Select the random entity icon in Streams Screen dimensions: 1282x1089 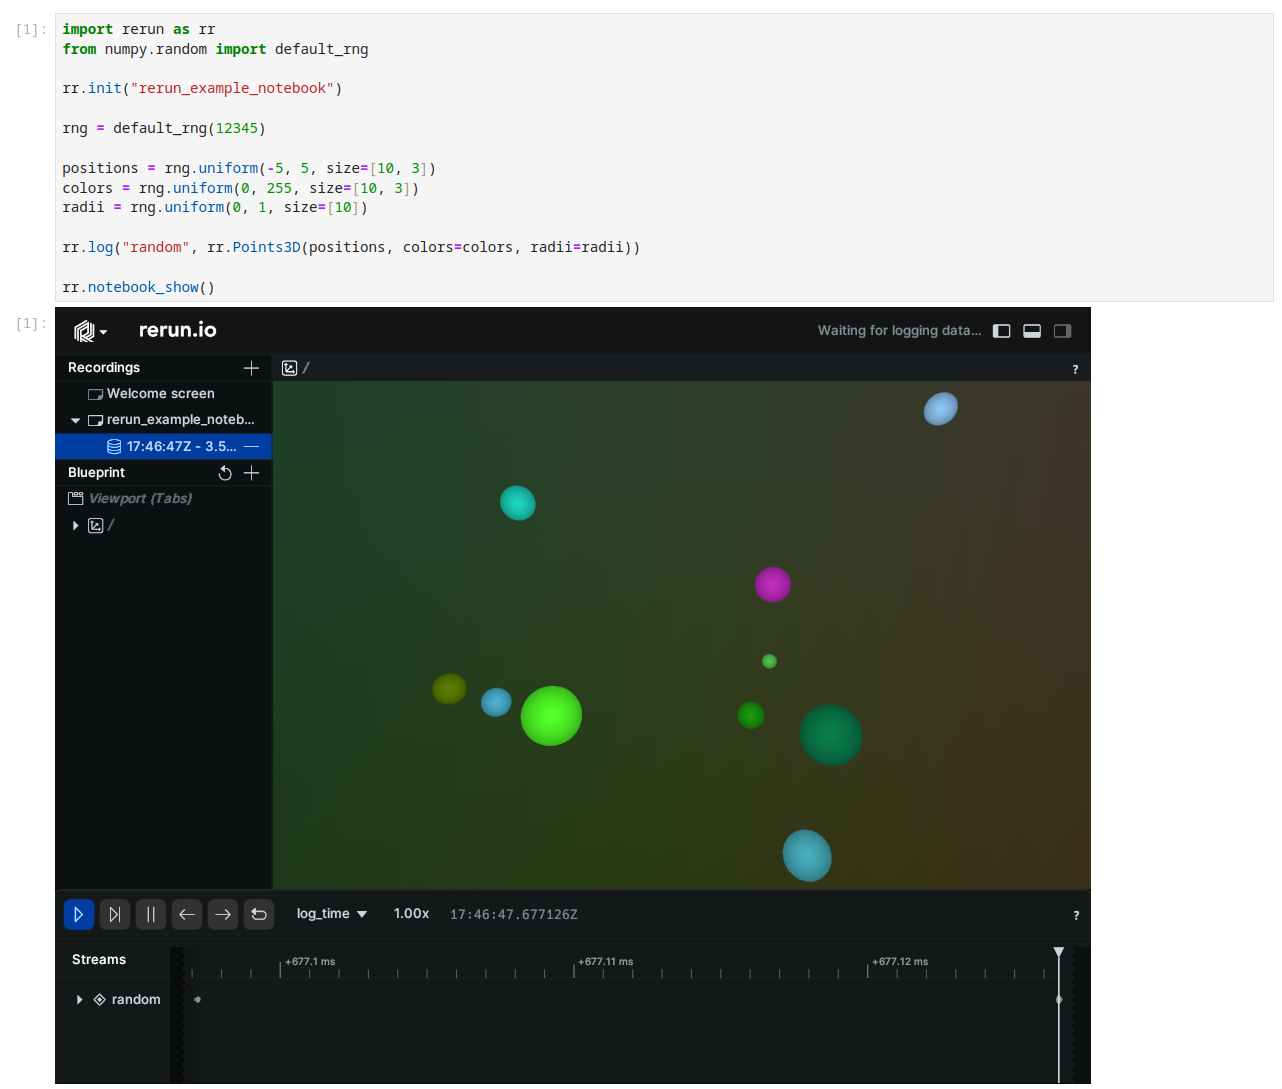[x=100, y=1000]
